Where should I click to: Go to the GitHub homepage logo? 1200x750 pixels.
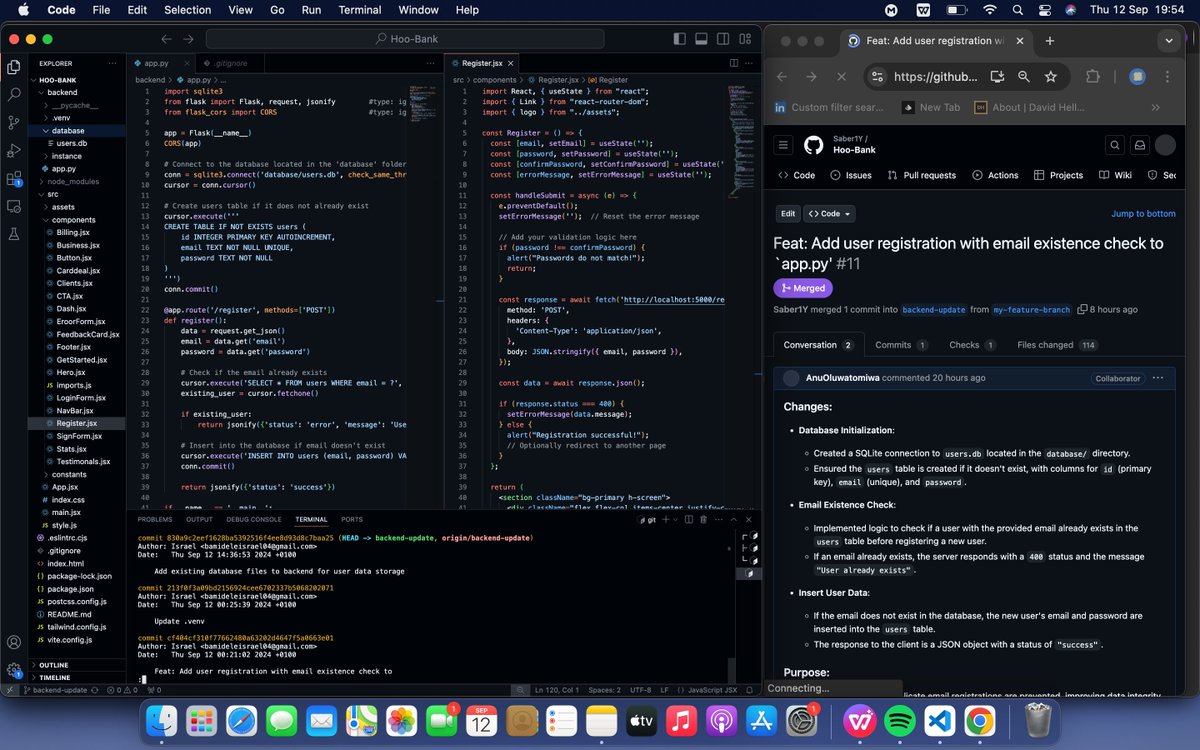coord(813,145)
